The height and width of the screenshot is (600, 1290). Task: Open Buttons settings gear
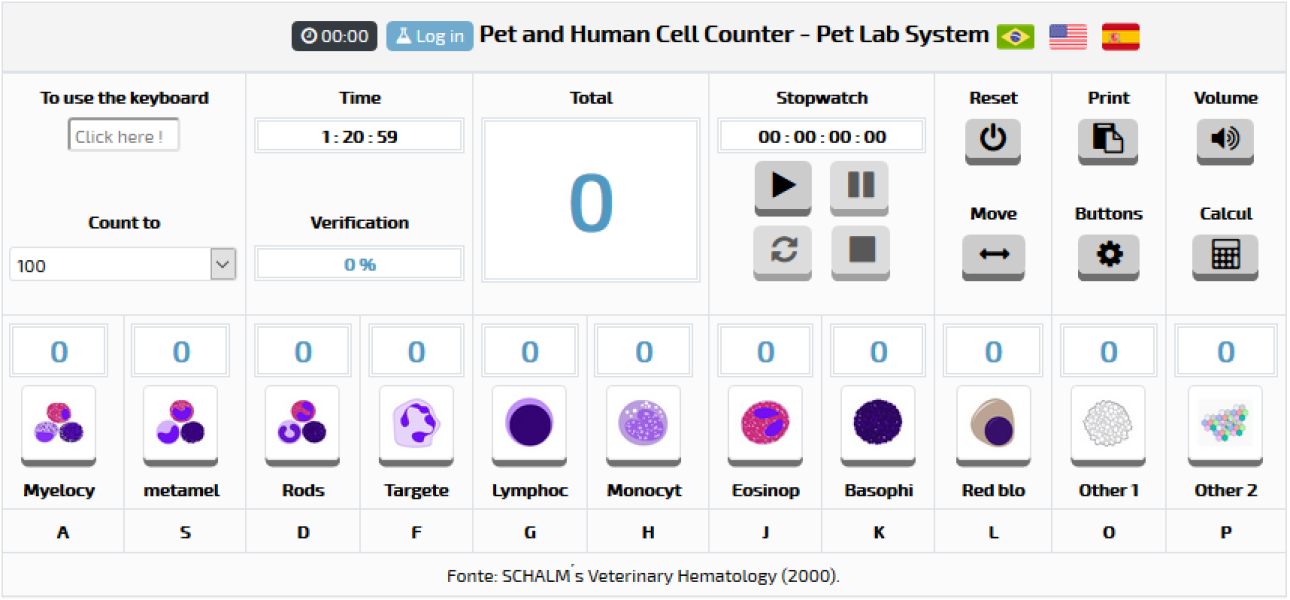tap(1108, 255)
